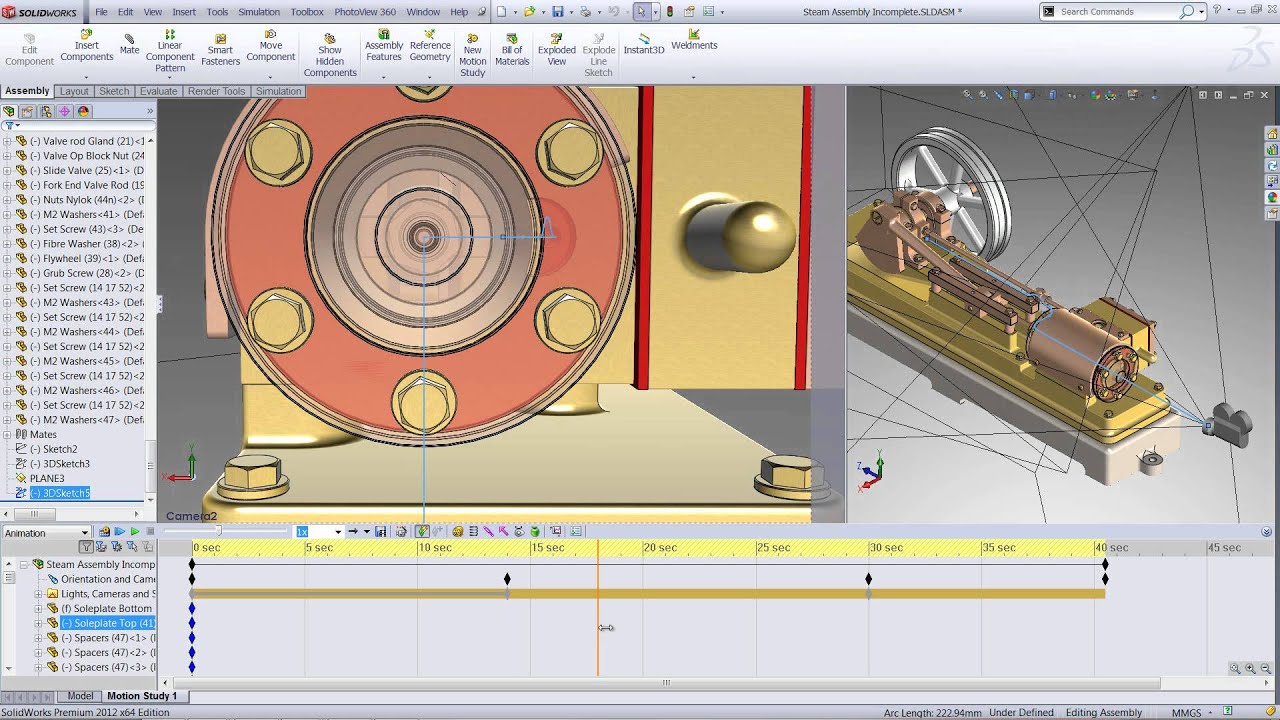Image resolution: width=1280 pixels, height=720 pixels.
Task: Click the timeline horizontal scrollbar
Action: point(665,683)
